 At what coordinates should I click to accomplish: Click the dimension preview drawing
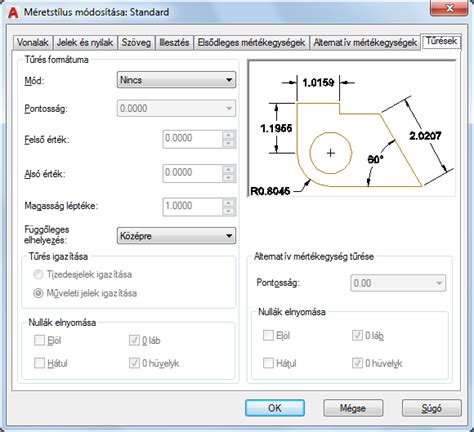352,128
